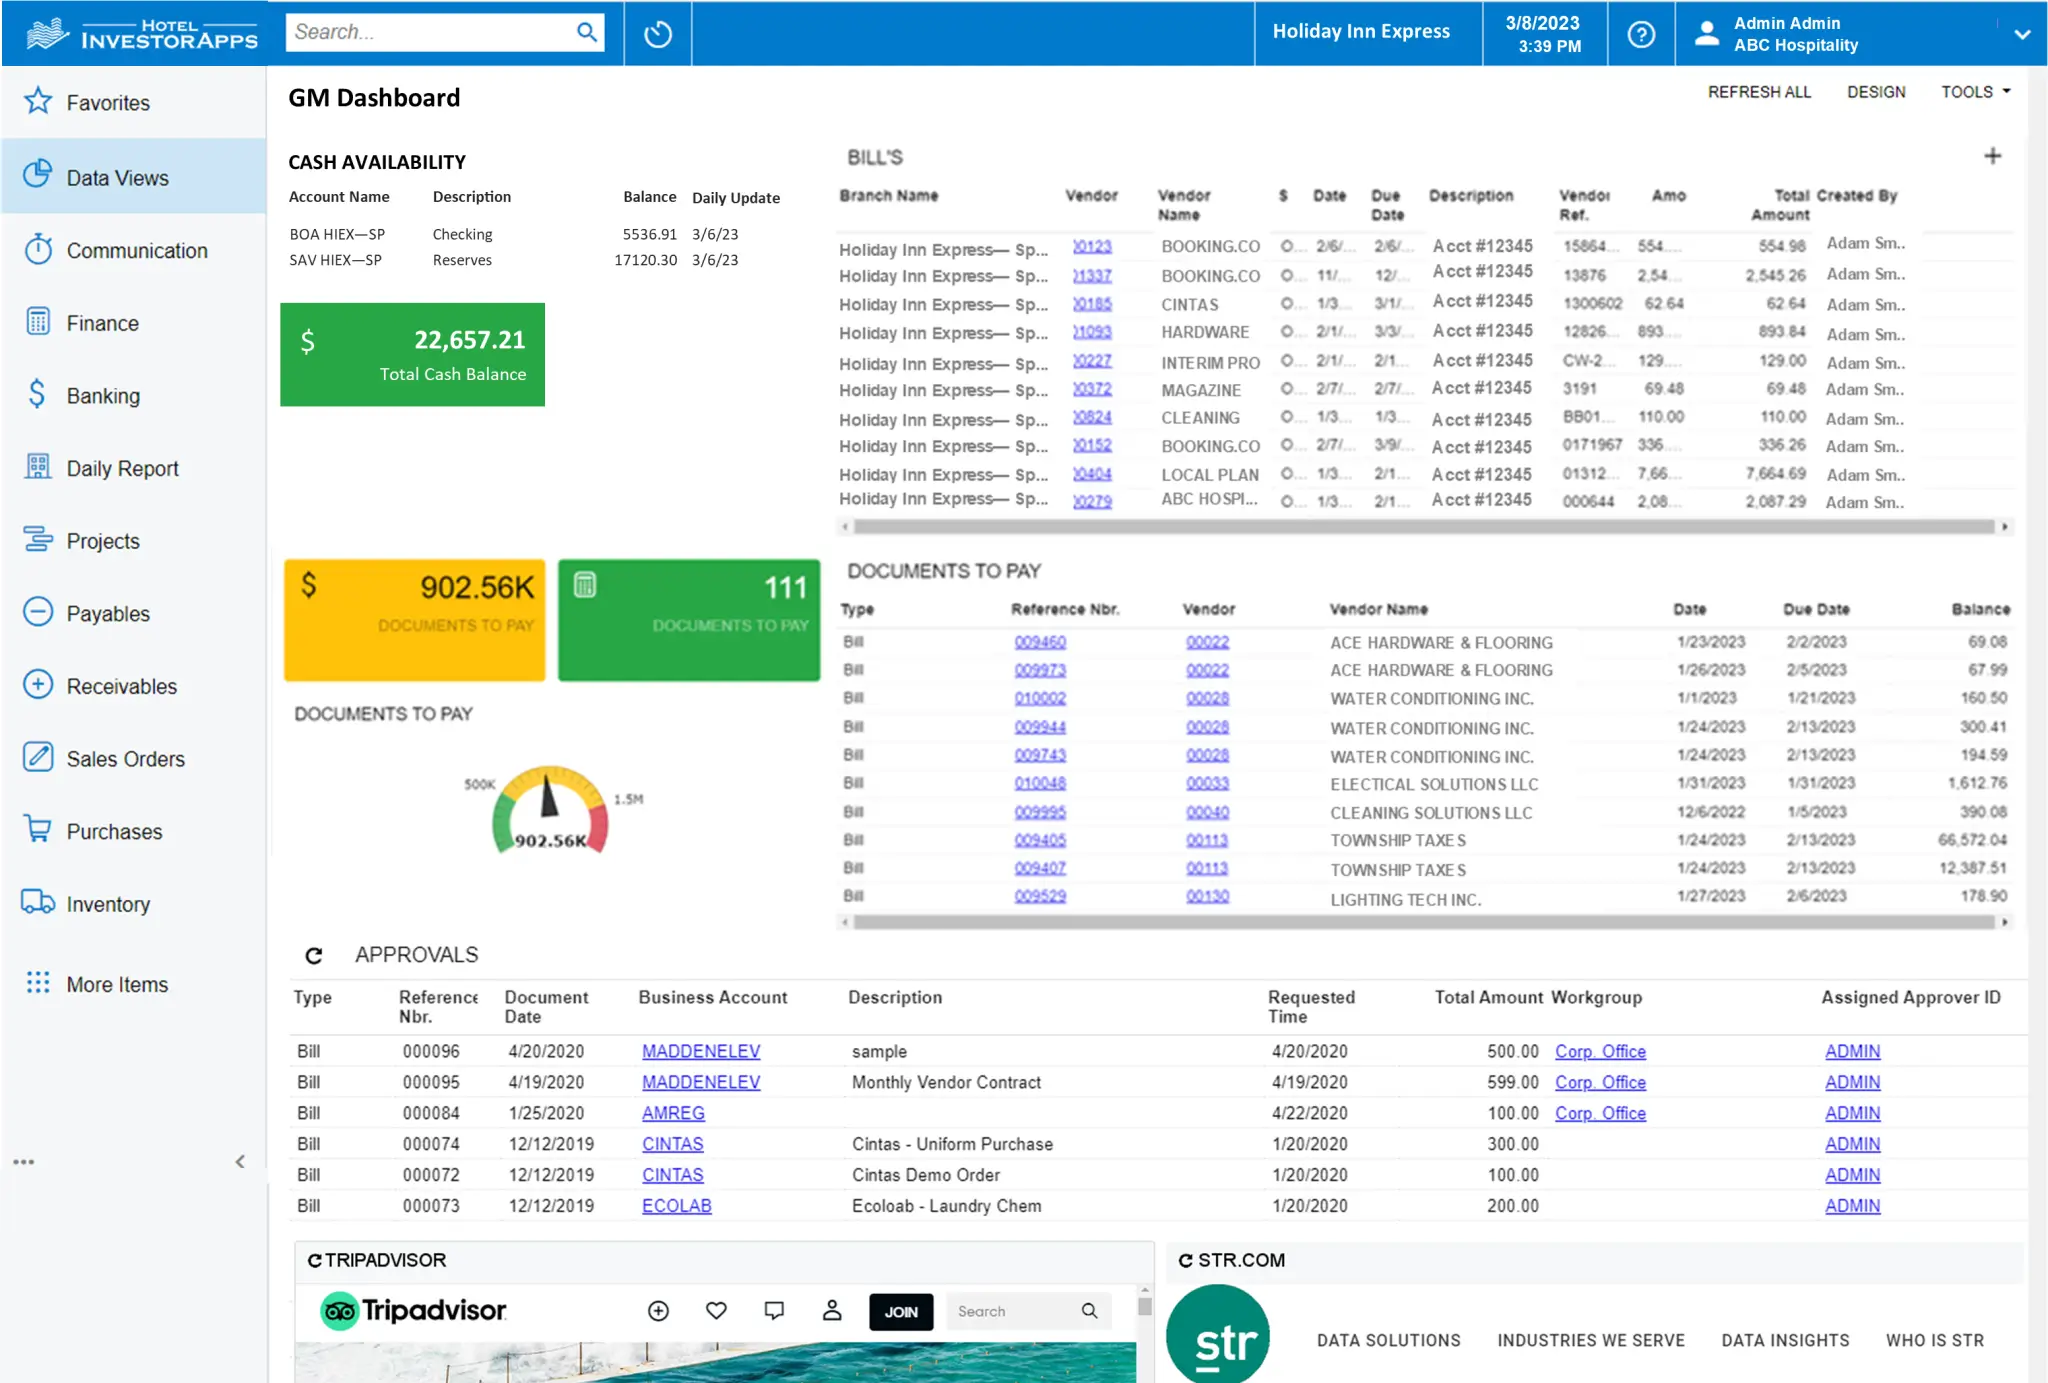Add a bill with the plus icon
2048x1383 pixels.
1992,156
